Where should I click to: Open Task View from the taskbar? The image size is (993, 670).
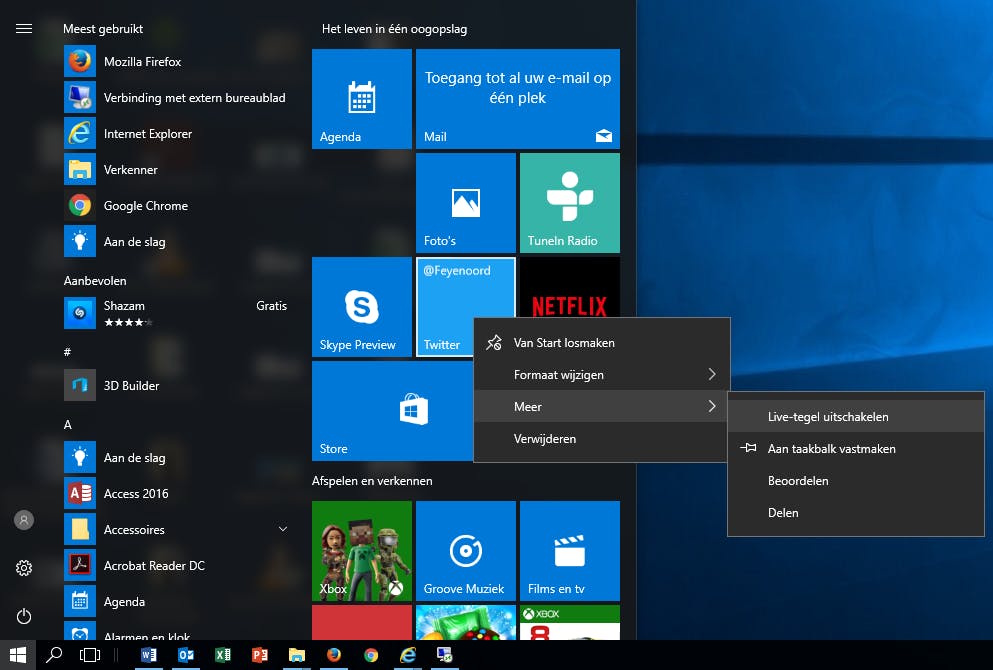[x=89, y=657]
